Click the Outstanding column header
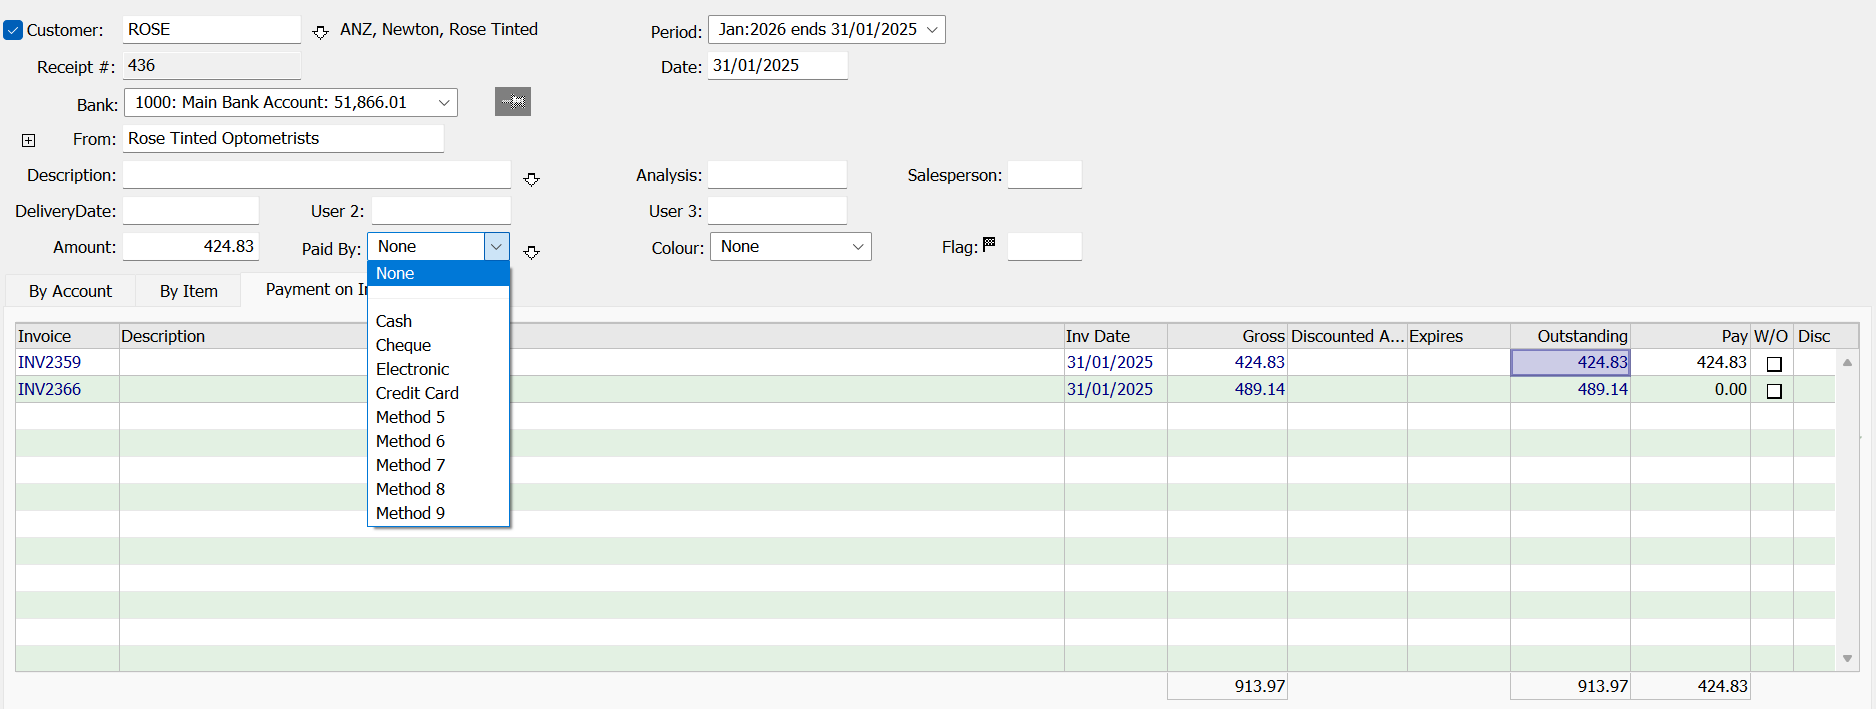The height and width of the screenshot is (709, 1876). [1570, 336]
